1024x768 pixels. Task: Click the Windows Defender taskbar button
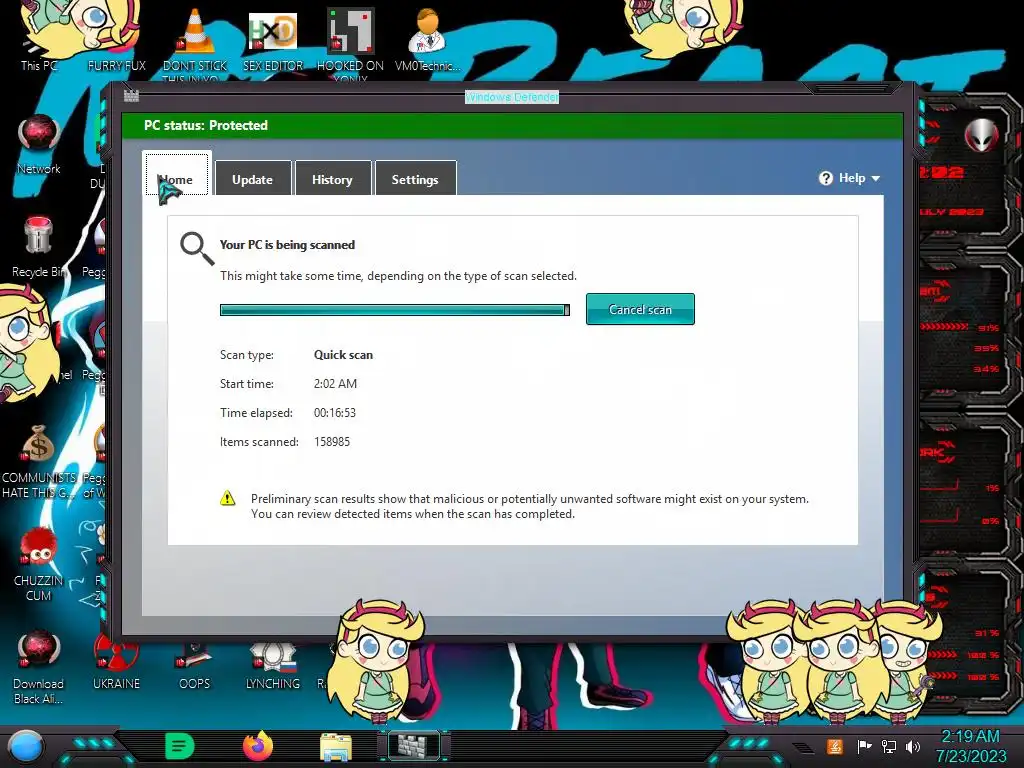(x=415, y=746)
